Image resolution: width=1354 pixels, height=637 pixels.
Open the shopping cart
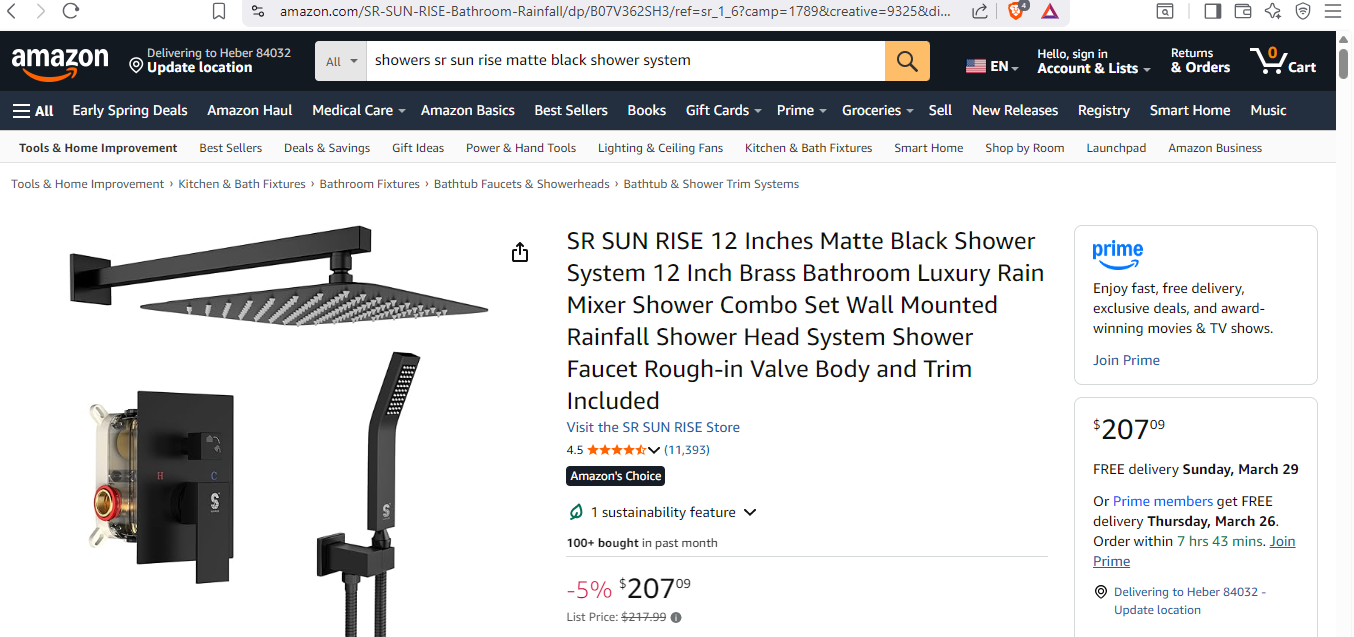[x=1283, y=61]
